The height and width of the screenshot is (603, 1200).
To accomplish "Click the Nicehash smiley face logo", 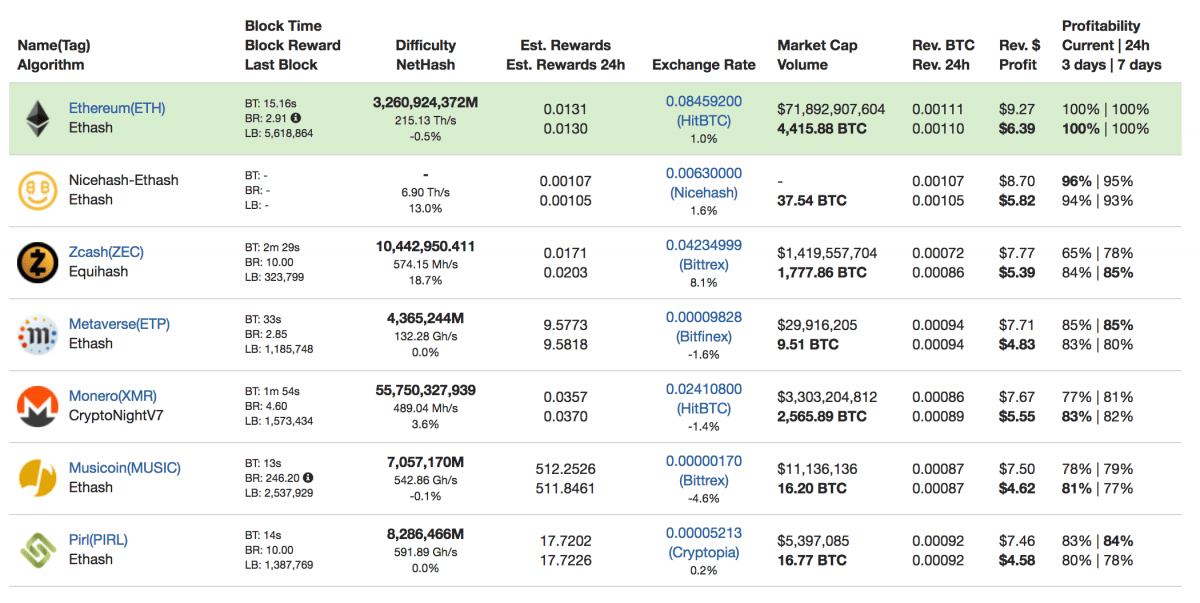I will click(x=38, y=190).
